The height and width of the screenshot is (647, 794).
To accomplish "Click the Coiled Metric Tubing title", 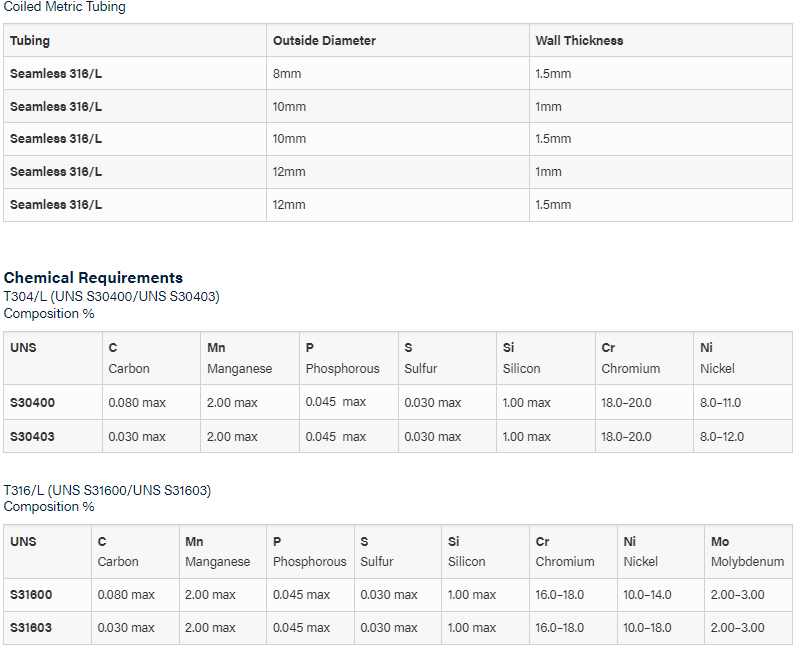I will click(64, 7).
